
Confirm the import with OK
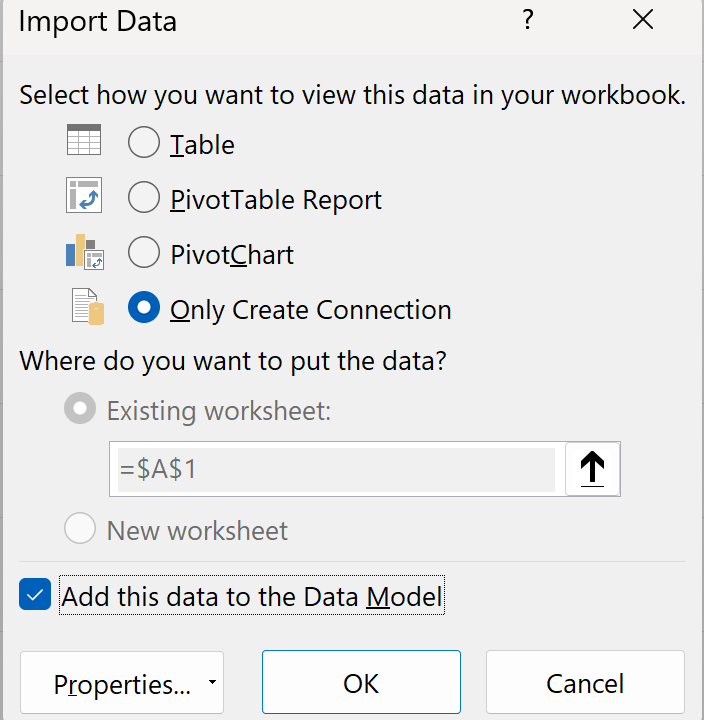click(x=361, y=683)
